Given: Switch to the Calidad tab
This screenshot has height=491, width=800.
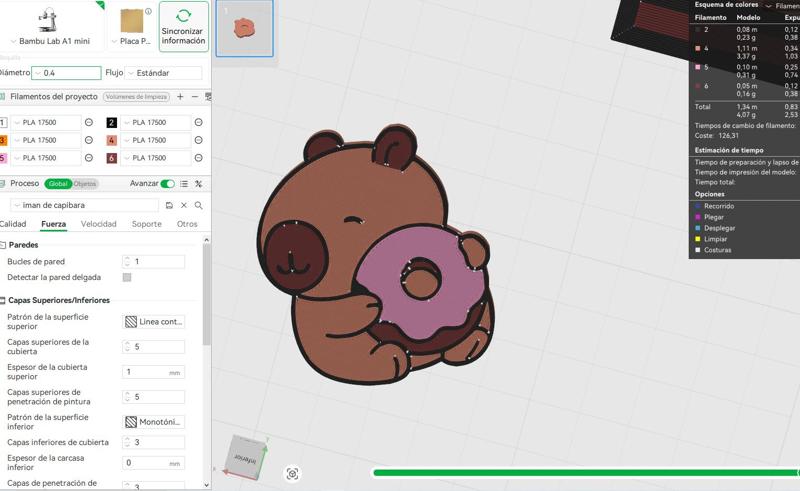Looking at the screenshot, I should (x=13, y=224).
